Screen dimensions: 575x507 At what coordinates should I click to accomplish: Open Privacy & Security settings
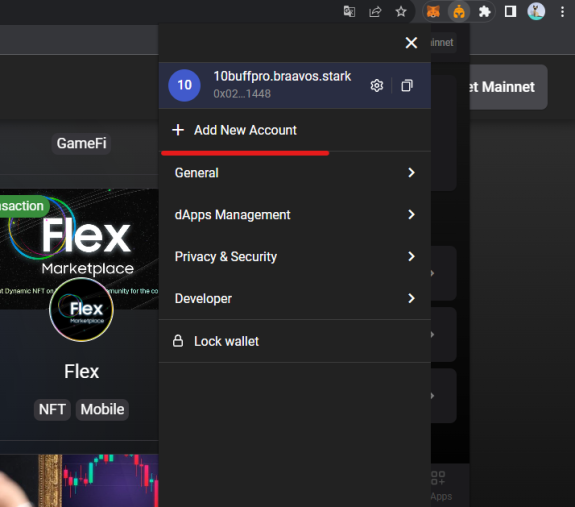(x=295, y=256)
